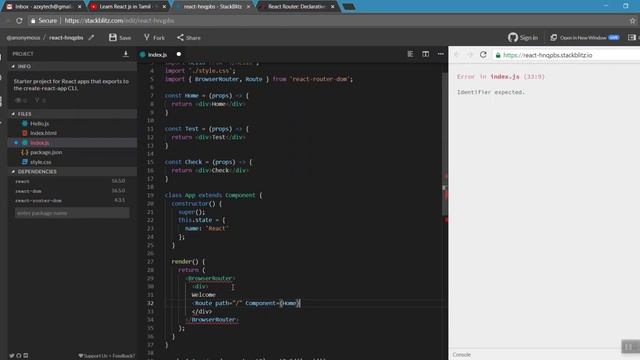Image resolution: width=640 pixels, height=360 pixels.
Task: Place cursor on line 32 Route code
Action: [246, 303]
